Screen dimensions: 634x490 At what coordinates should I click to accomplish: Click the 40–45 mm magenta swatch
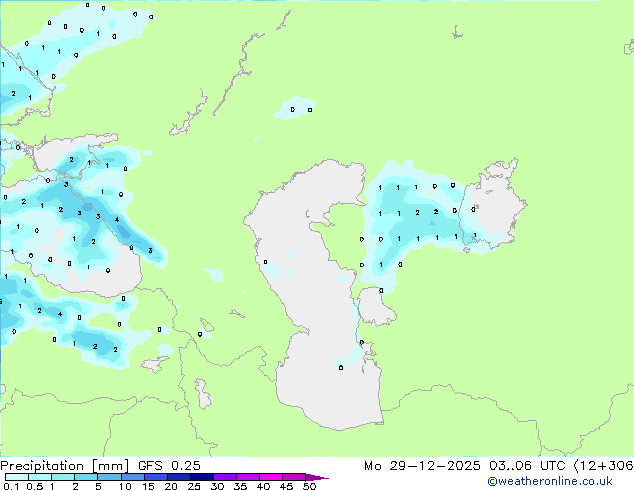click(x=271, y=477)
